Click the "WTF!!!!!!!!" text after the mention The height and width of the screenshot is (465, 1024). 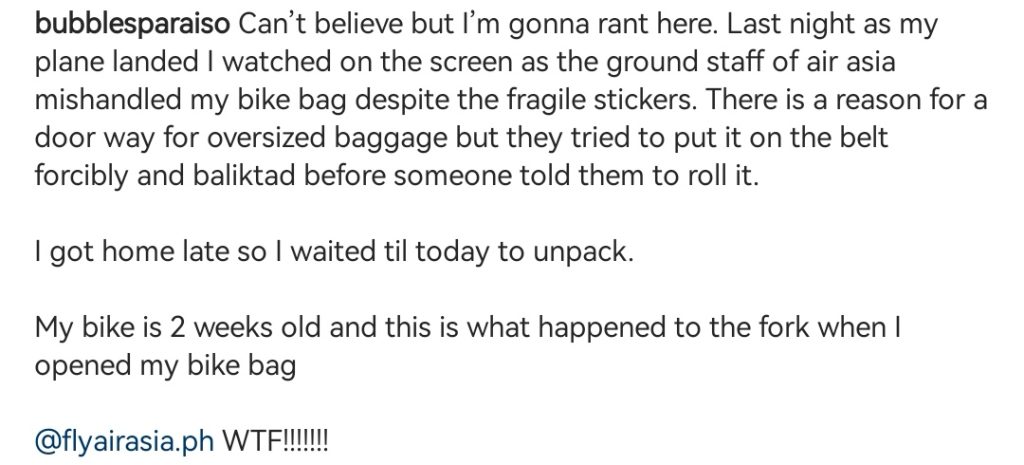click(274, 439)
